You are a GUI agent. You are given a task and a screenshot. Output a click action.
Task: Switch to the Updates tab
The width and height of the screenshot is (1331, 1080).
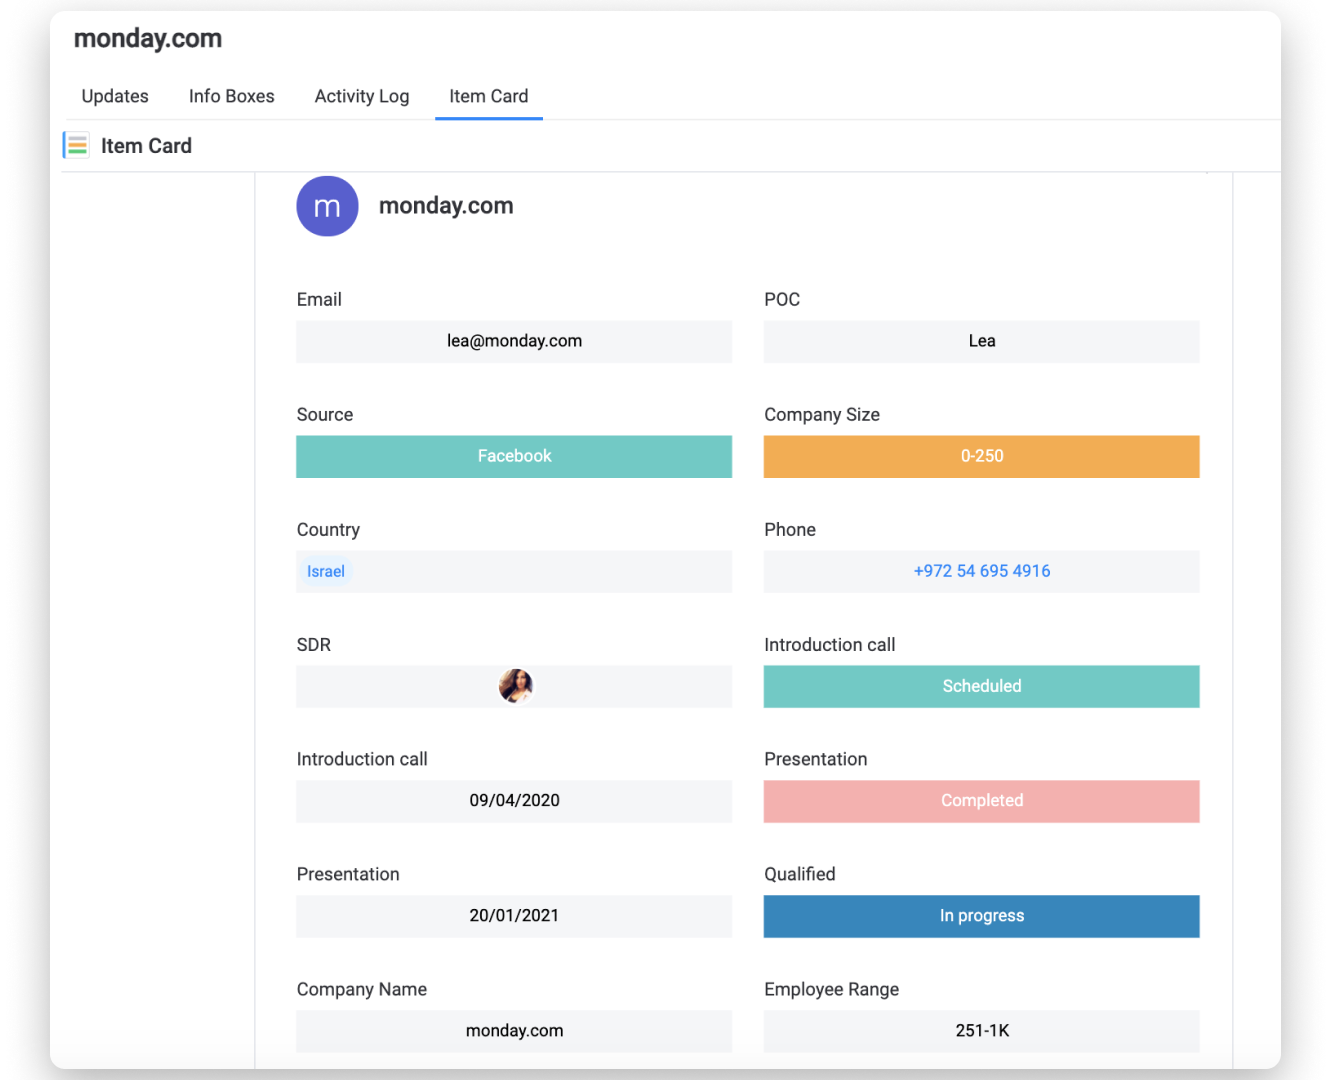[x=115, y=96]
